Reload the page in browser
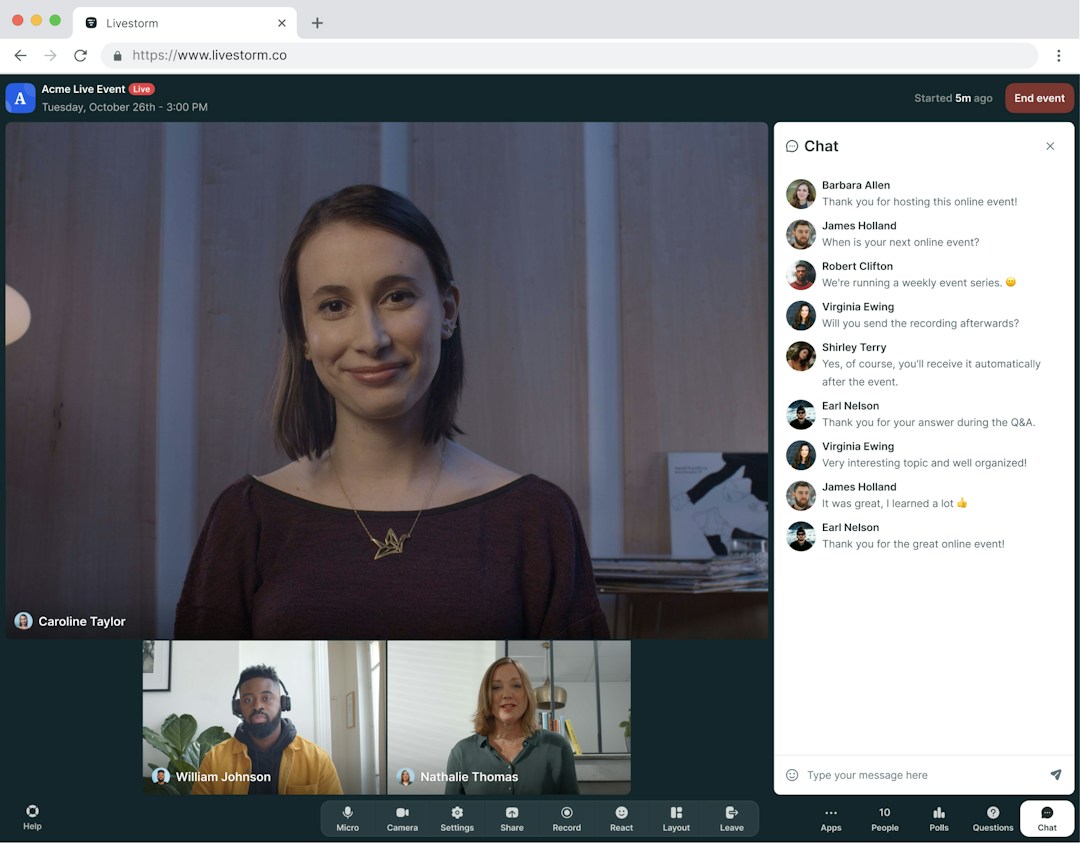The image size is (1080, 844). pos(81,55)
